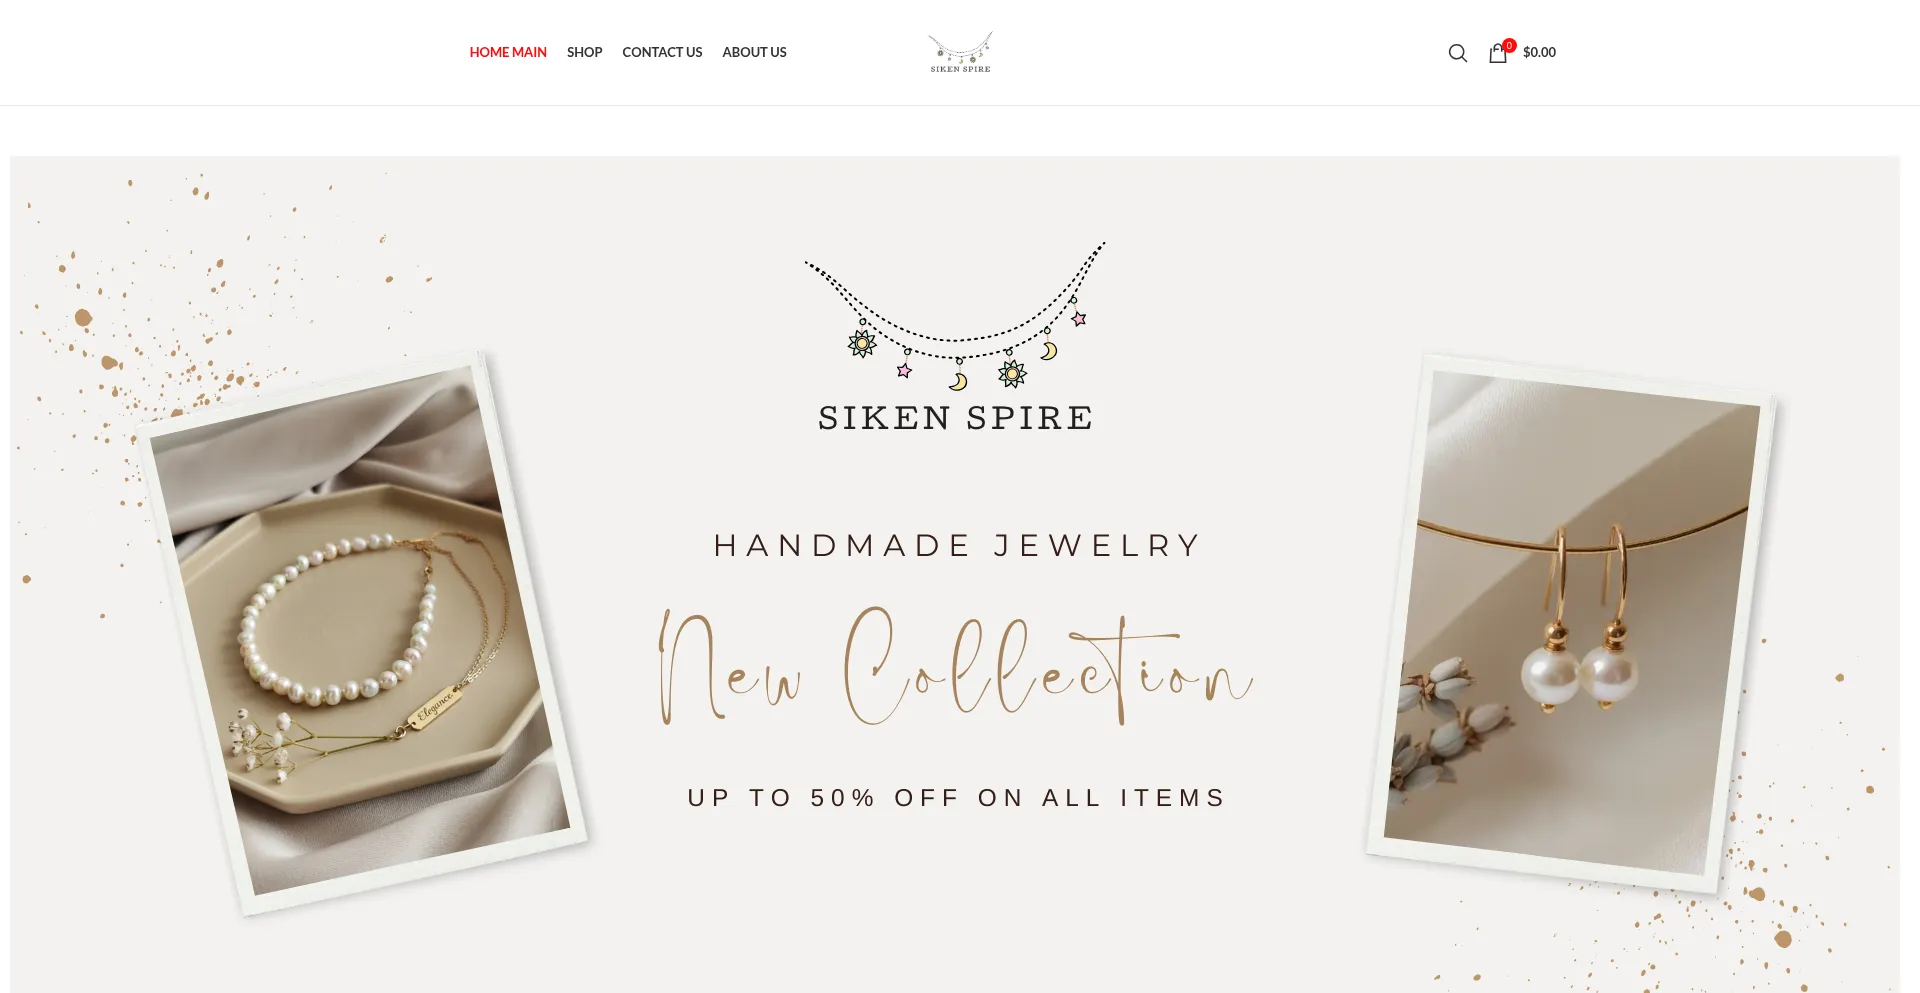
Task: Click the large SIKEN SPIRE banner title
Action: coord(955,417)
